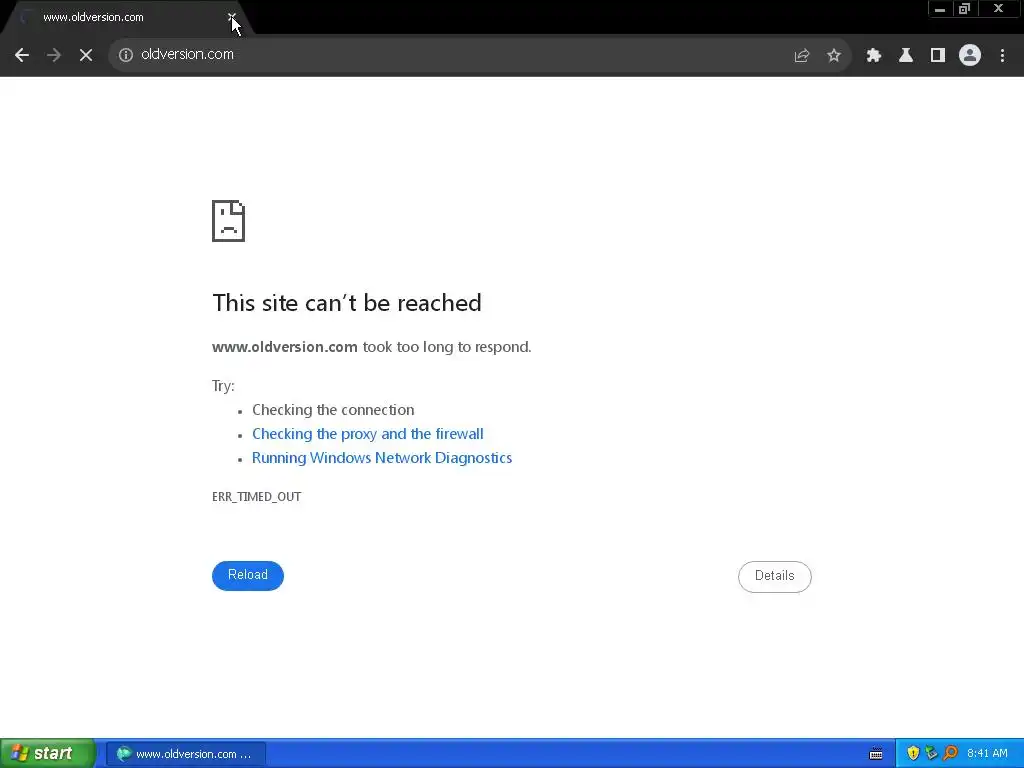This screenshot has width=1024, height=768.
Task: Open the Extensions puzzle icon
Action: pyautogui.click(x=874, y=56)
